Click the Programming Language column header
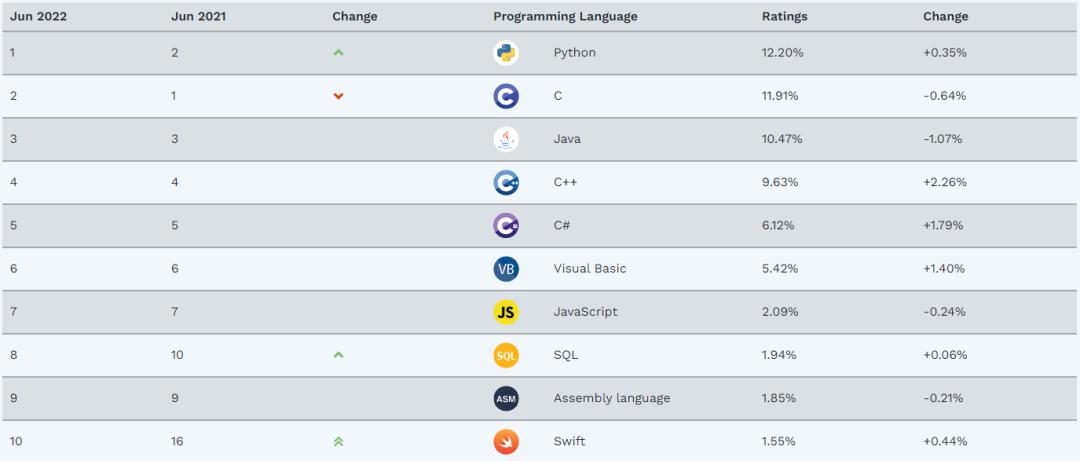1080x461 pixels. (x=565, y=16)
